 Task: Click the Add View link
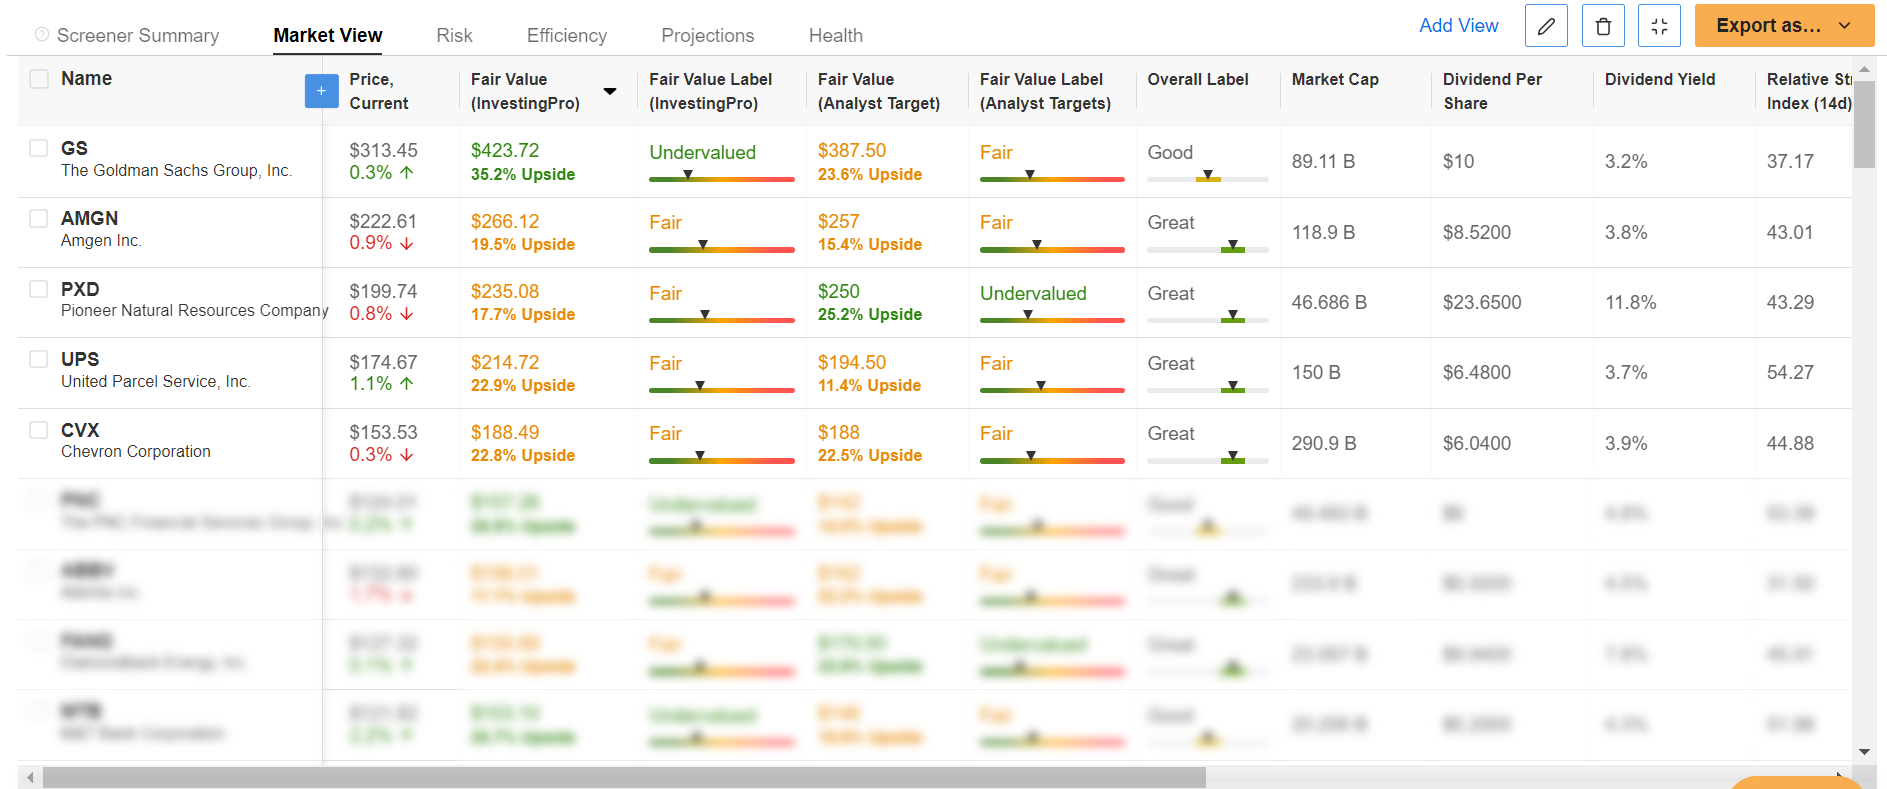(x=1459, y=26)
